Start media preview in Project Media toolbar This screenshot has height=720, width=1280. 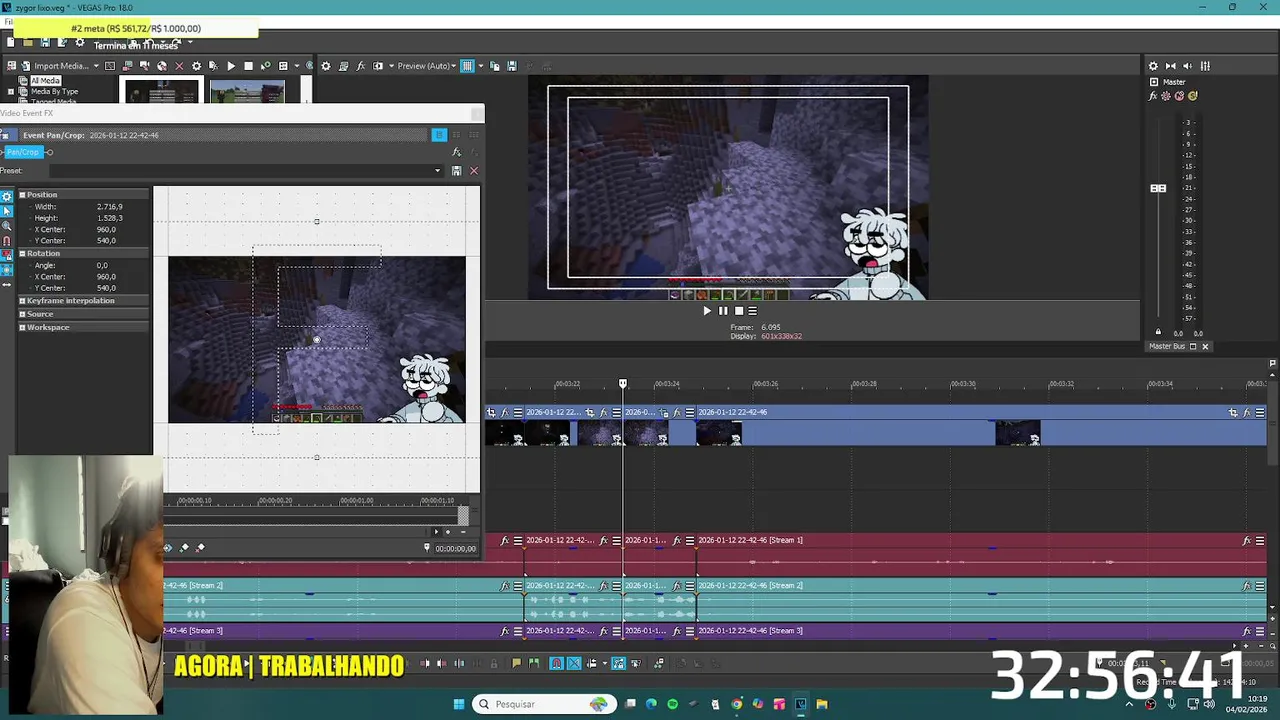coord(231,66)
